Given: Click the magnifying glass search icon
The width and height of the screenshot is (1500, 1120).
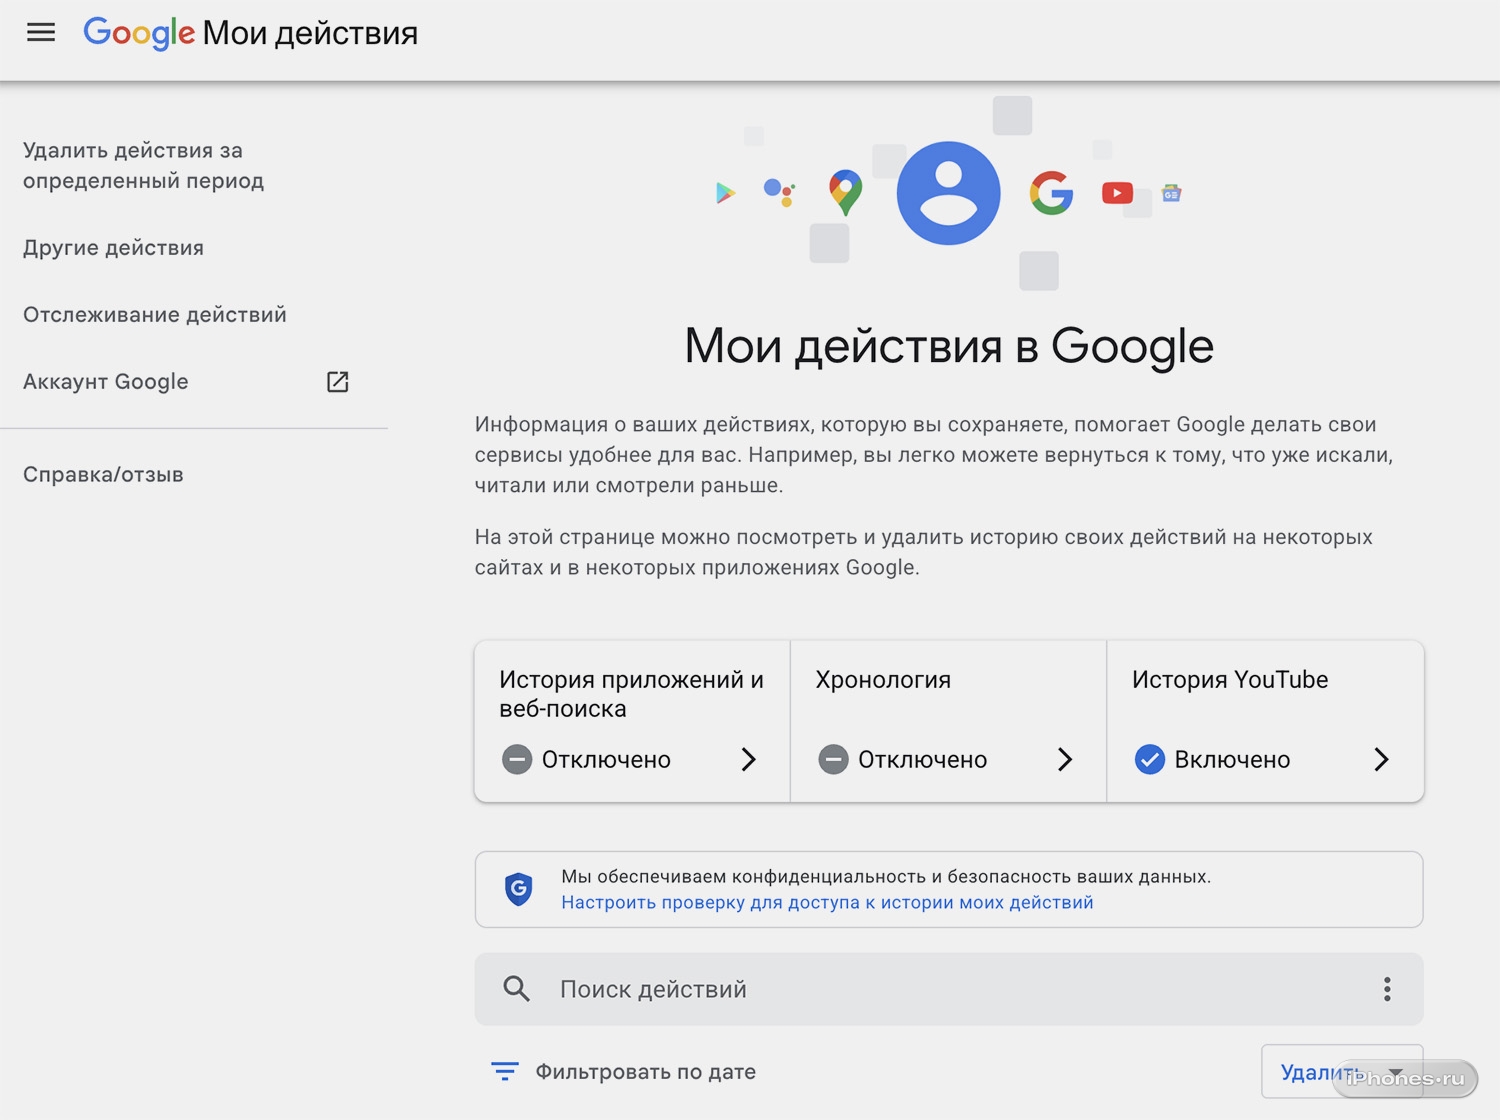Looking at the screenshot, I should tap(516, 989).
